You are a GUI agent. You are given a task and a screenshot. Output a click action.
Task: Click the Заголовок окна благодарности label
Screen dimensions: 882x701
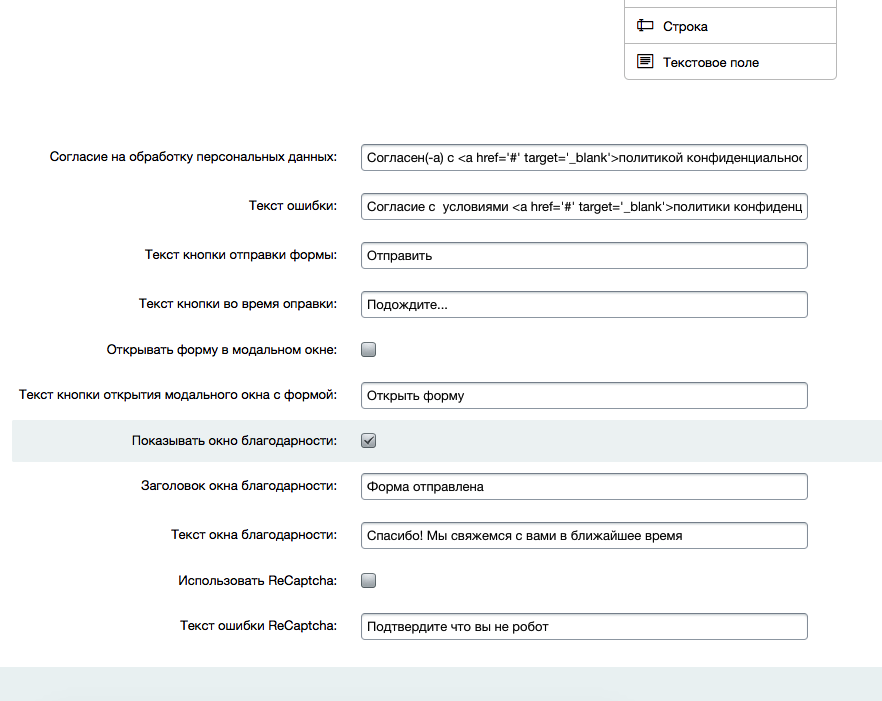tap(238, 486)
